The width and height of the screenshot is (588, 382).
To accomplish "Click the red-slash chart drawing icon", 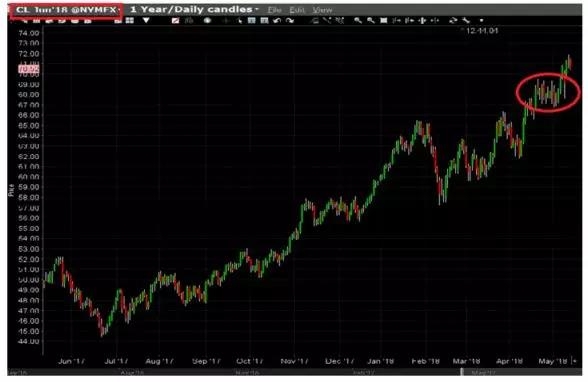I will (x=175, y=21).
